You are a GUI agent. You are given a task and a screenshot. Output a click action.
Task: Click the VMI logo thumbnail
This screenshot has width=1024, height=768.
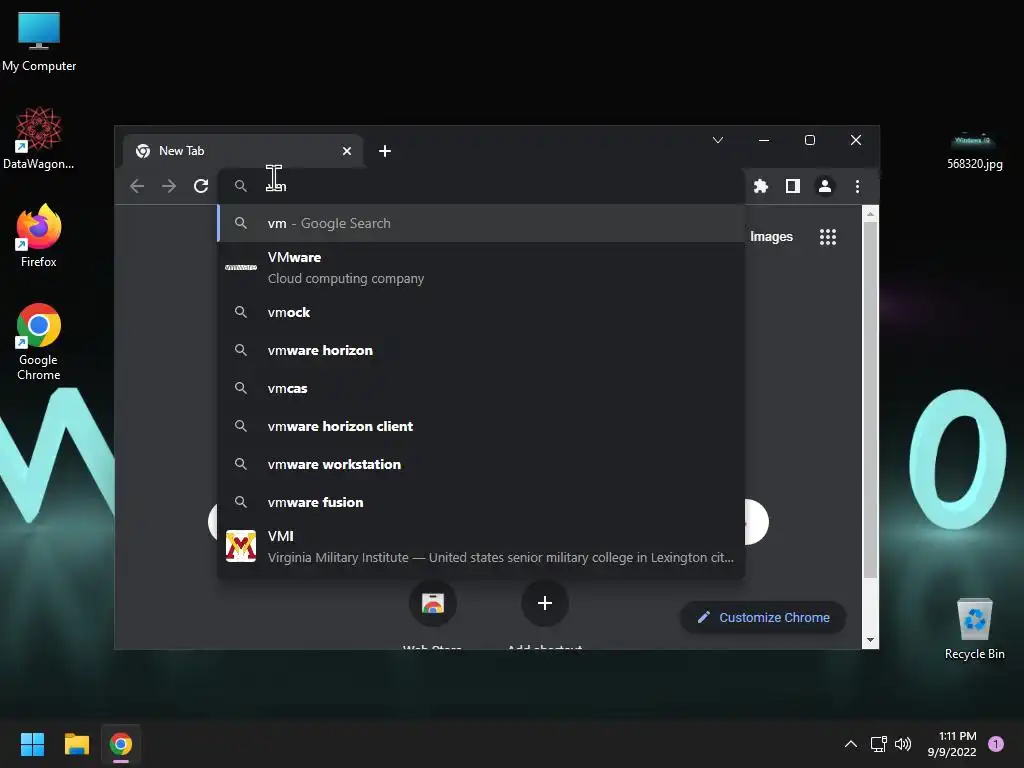tap(241, 546)
